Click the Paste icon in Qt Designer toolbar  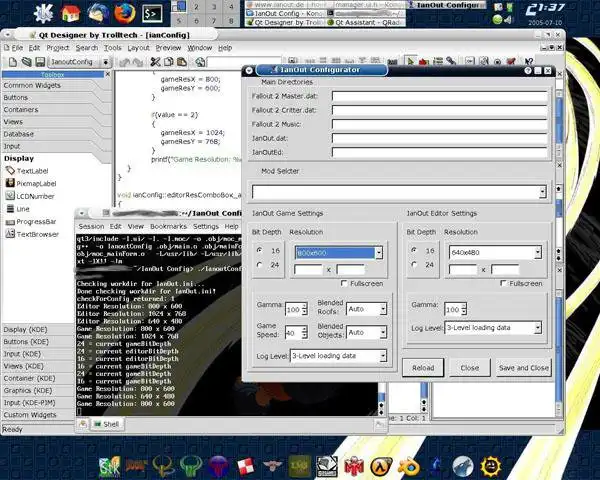point(182,62)
